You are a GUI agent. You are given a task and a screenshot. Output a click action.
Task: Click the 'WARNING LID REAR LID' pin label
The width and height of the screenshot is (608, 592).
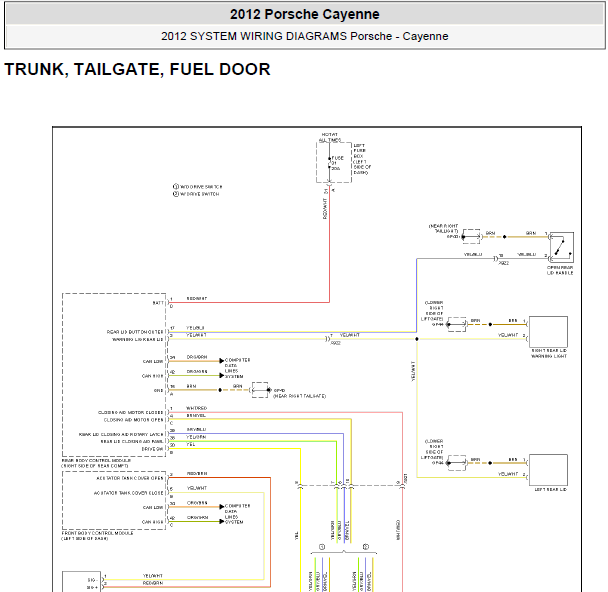click(138, 339)
